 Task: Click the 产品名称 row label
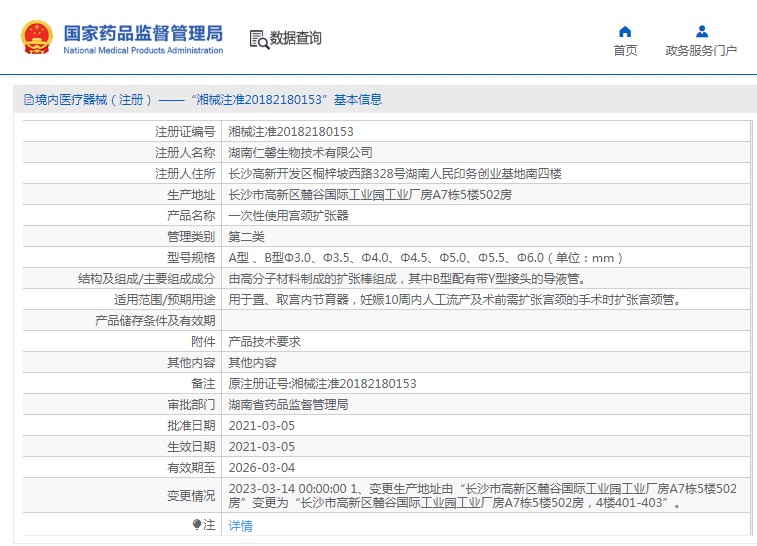[x=191, y=216]
